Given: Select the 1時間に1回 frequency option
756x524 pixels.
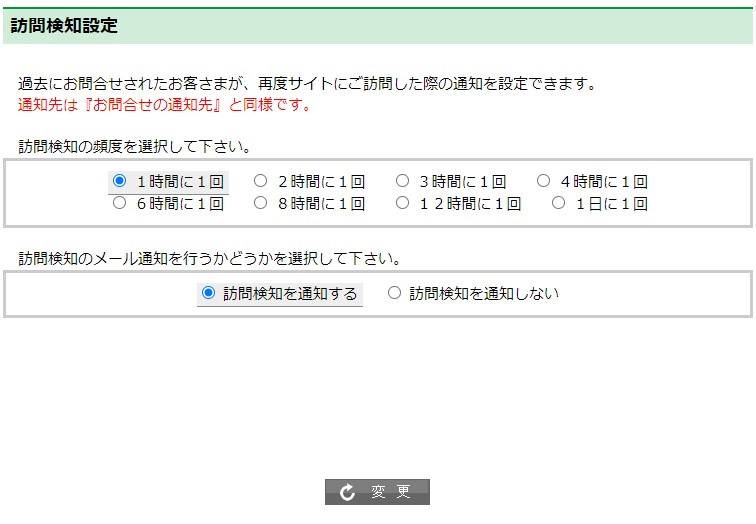Looking at the screenshot, I should pos(119,181).
